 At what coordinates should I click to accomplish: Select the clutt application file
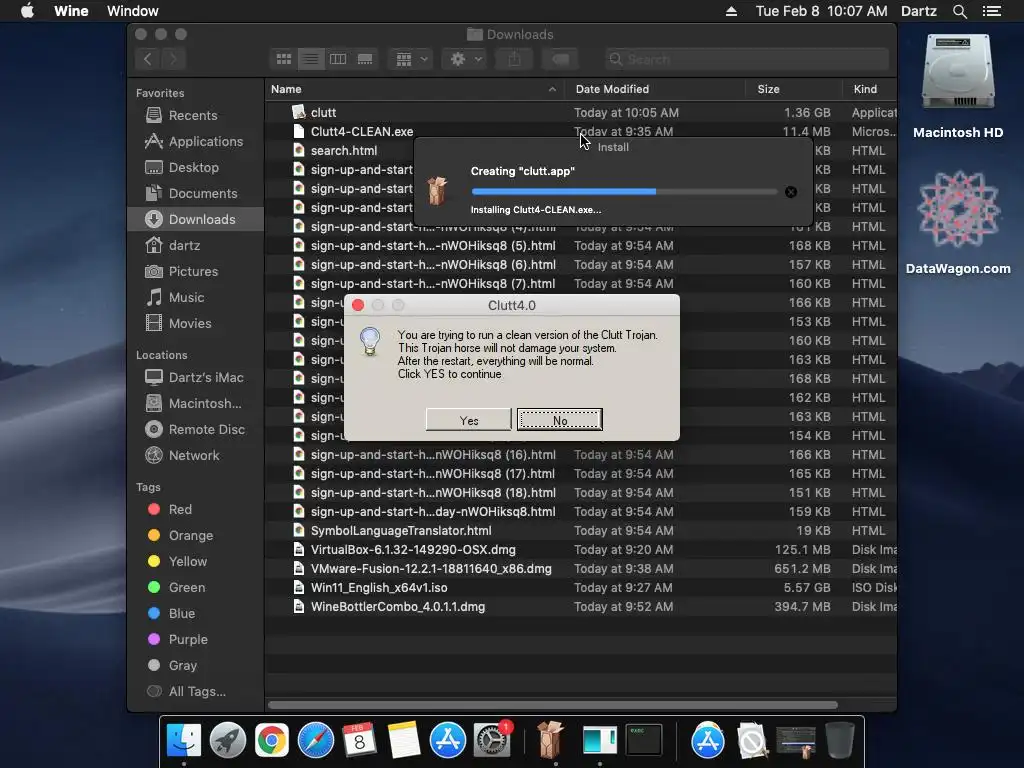coord(581,112)
